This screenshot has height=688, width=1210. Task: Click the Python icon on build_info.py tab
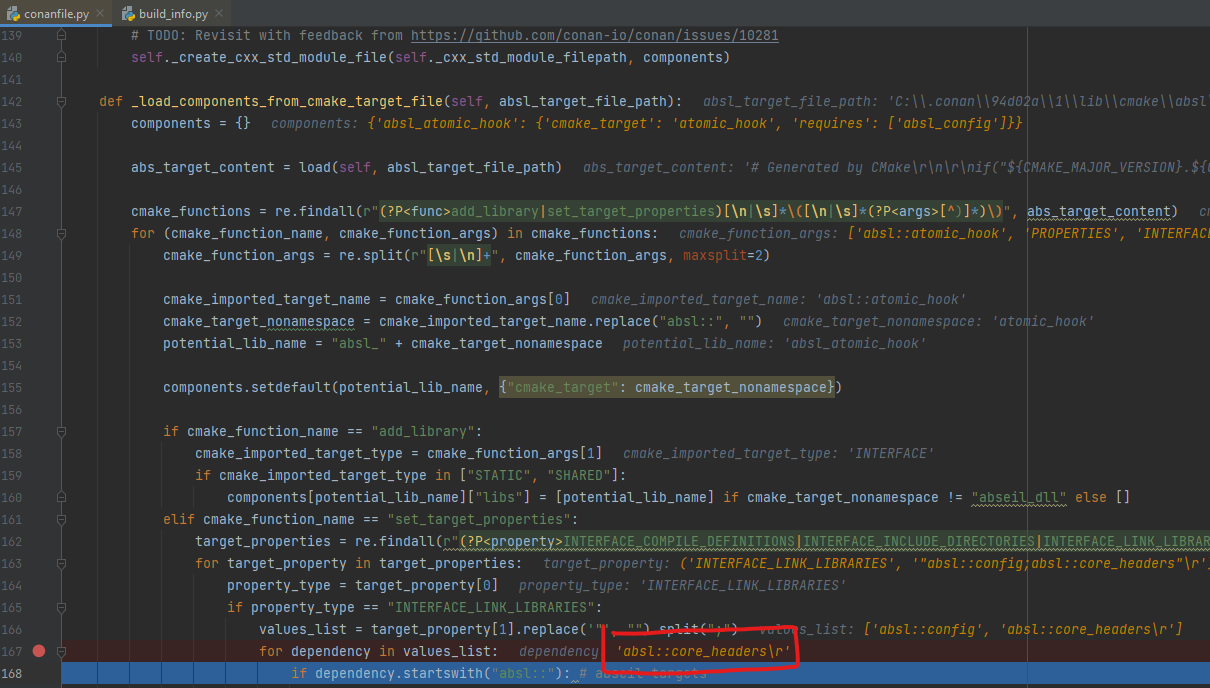126,14
